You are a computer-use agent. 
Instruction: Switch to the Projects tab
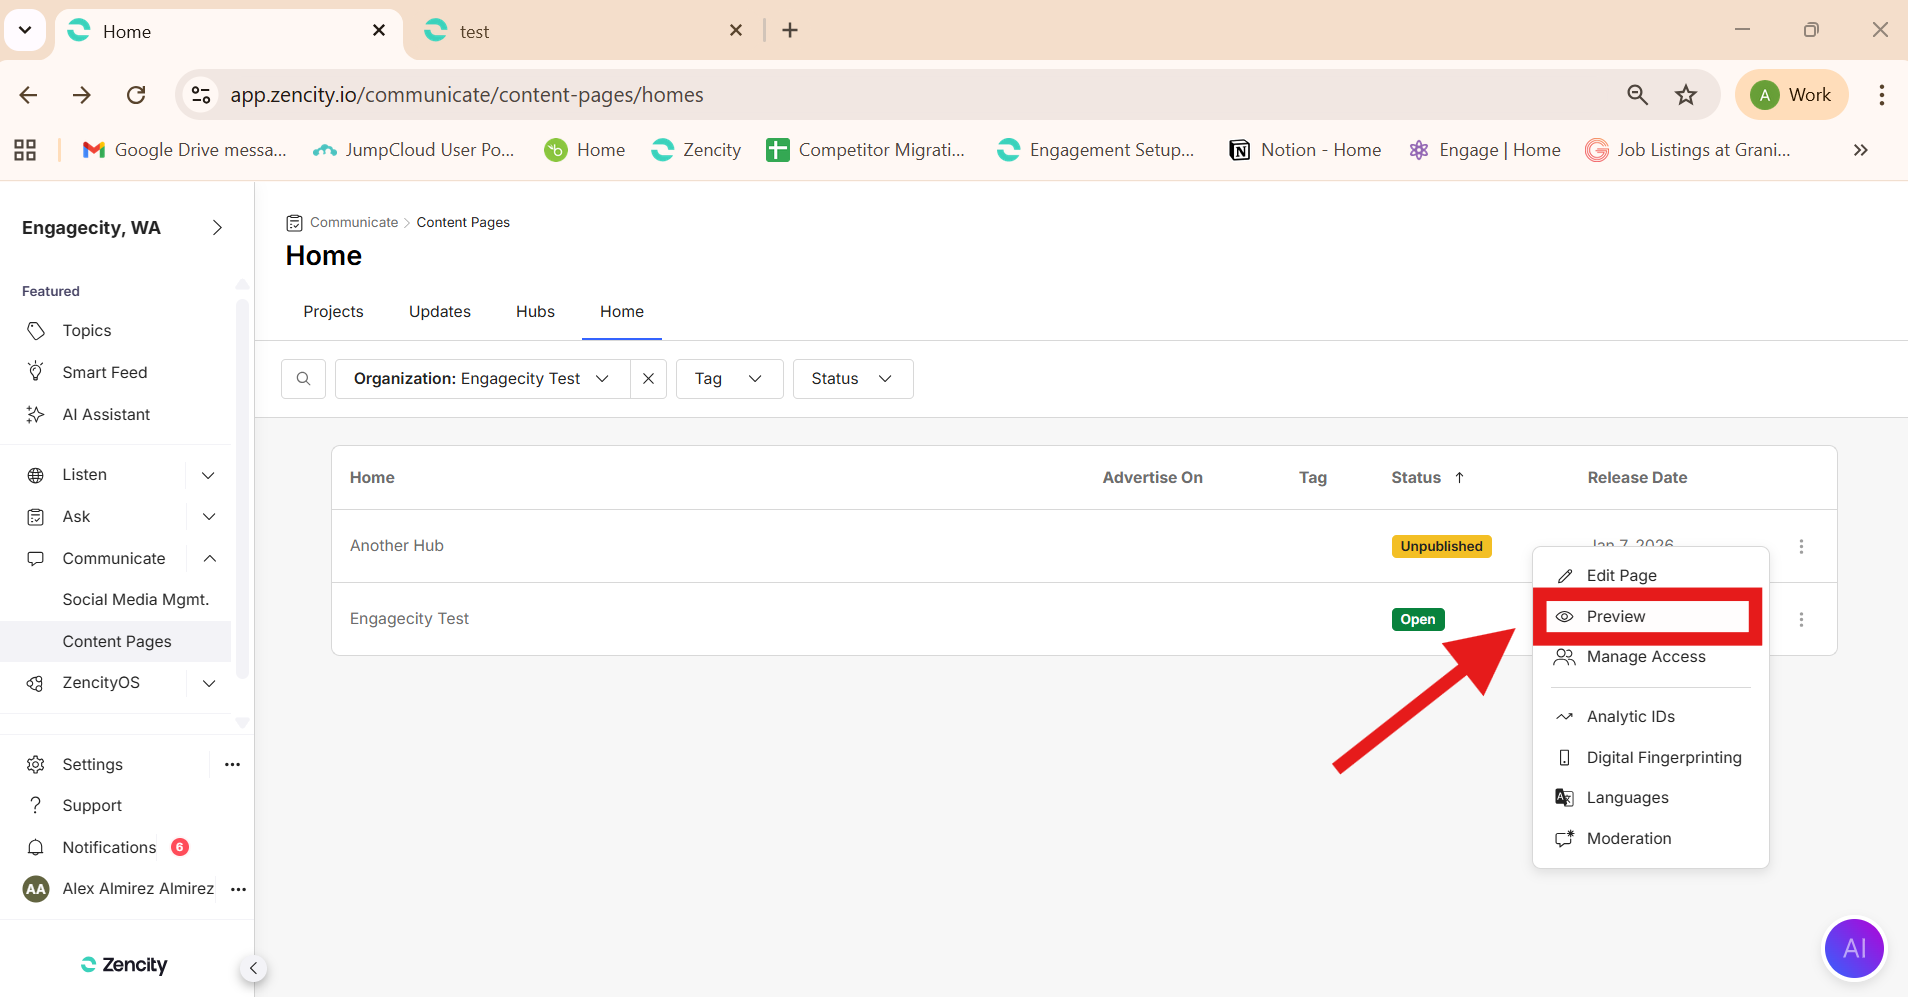333,312
